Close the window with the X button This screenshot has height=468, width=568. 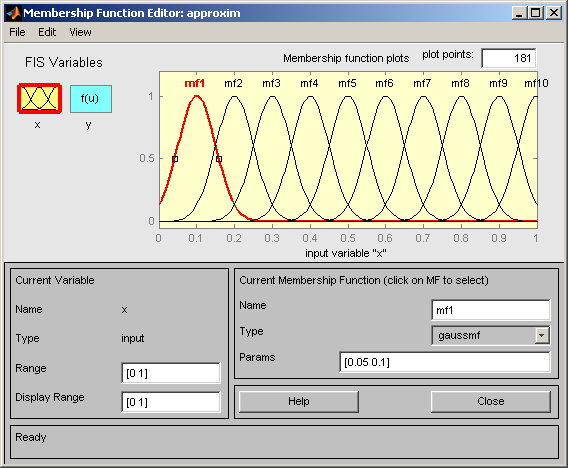click(554, 13)
